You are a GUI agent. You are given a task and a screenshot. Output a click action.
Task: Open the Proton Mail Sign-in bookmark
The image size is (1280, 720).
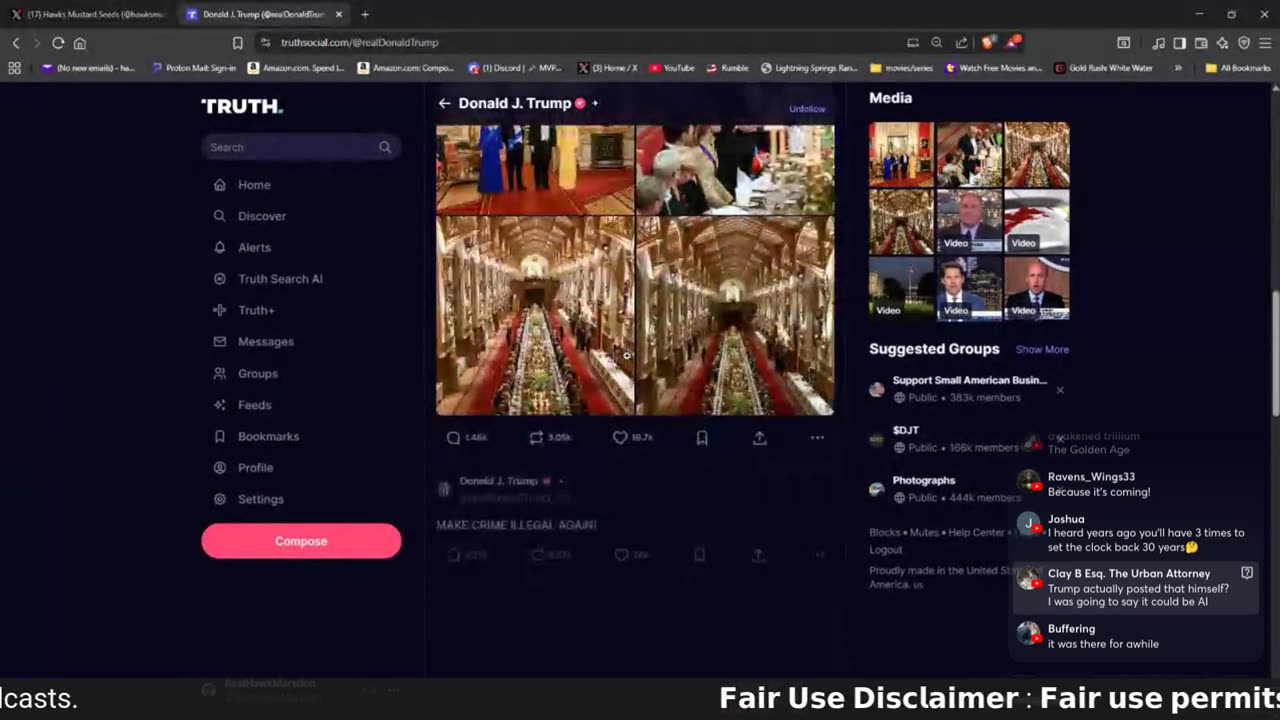tap(194, 68)
